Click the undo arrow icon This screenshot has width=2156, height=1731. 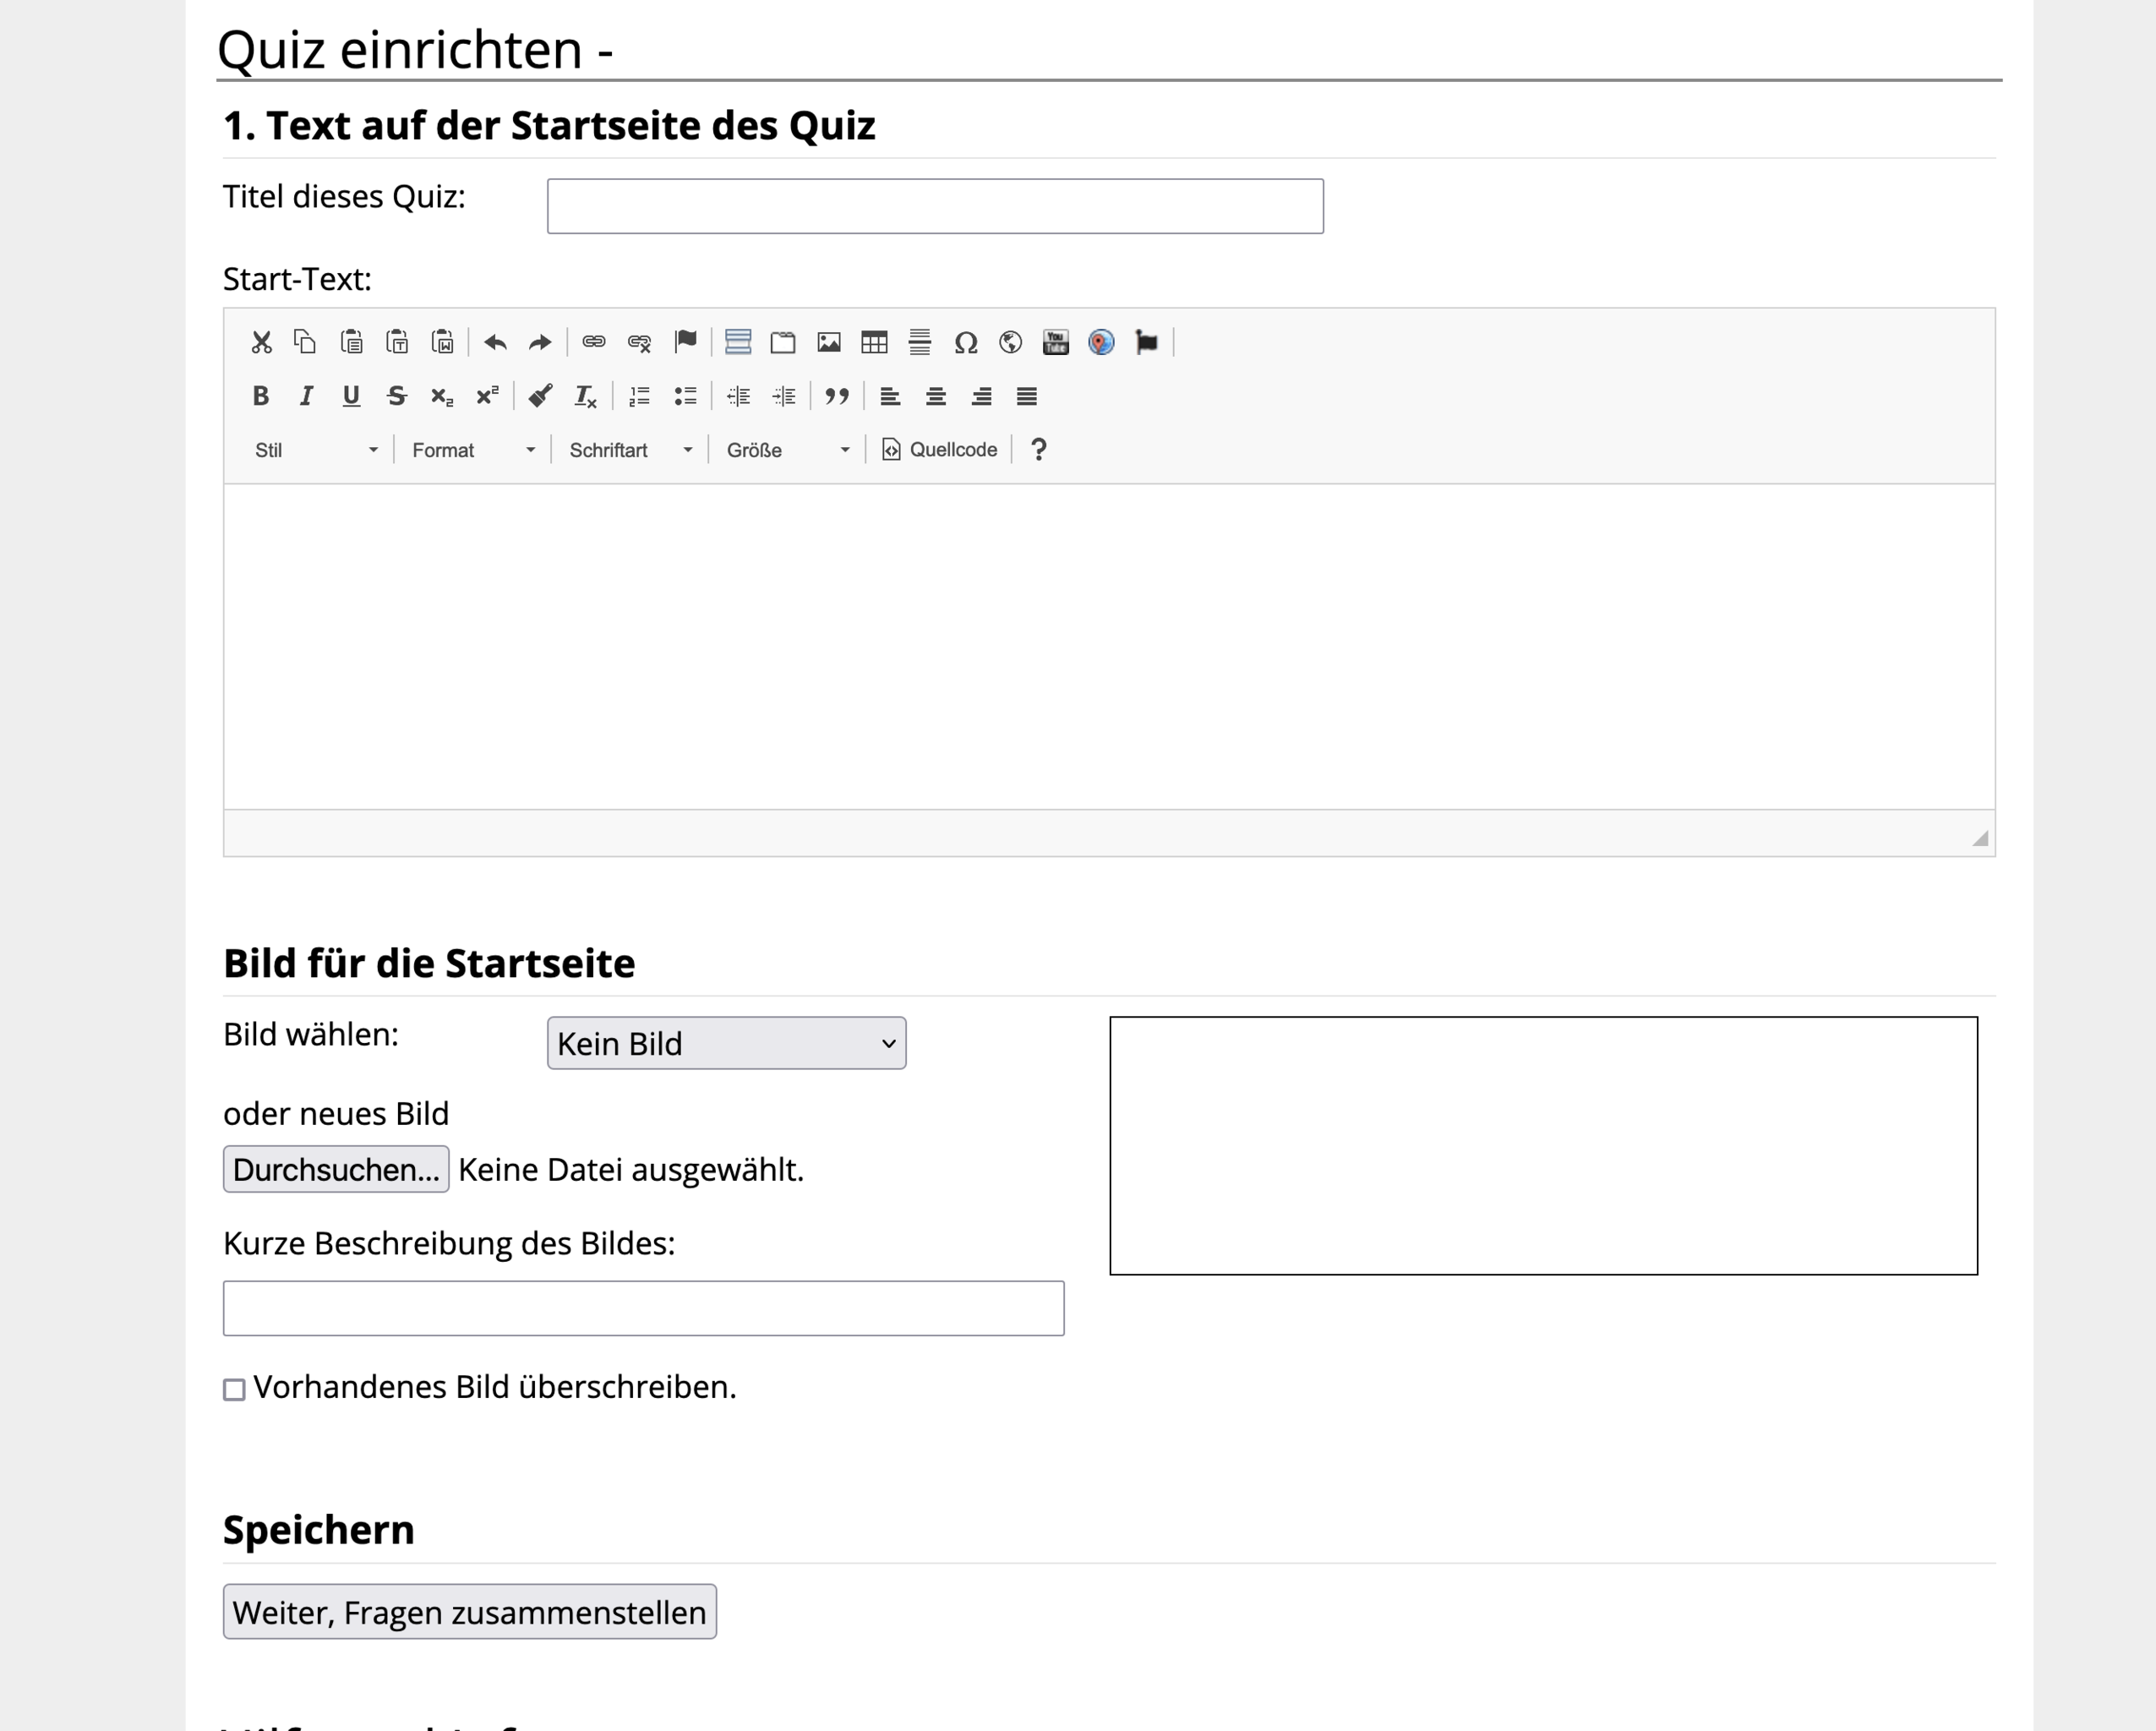point(495,342)
